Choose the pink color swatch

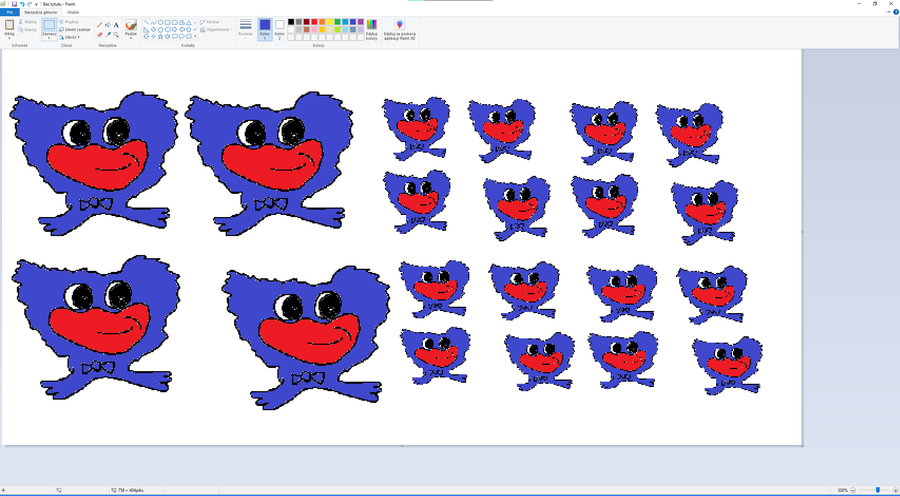point(314,29)
